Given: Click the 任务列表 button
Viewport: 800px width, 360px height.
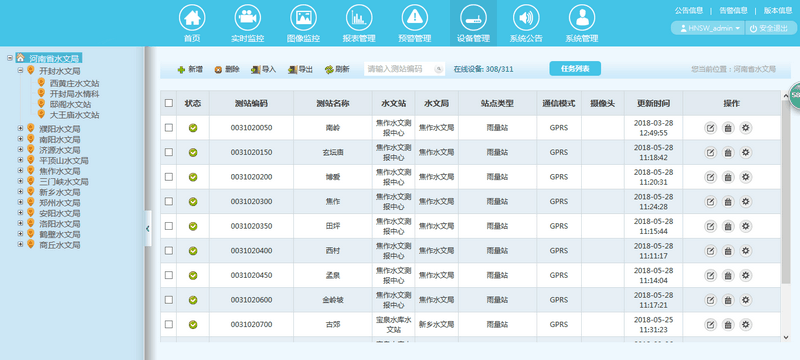Looking at the screenshot, I should [575, 69].
